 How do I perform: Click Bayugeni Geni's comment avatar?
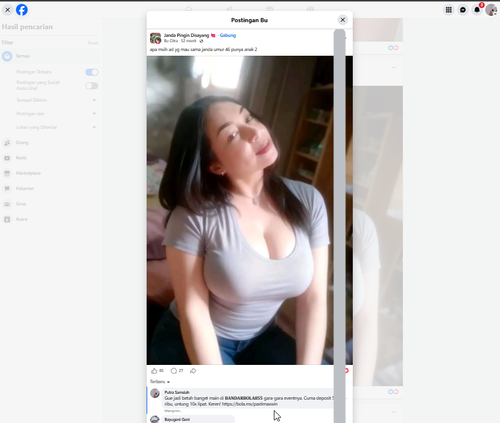[155, 419]
